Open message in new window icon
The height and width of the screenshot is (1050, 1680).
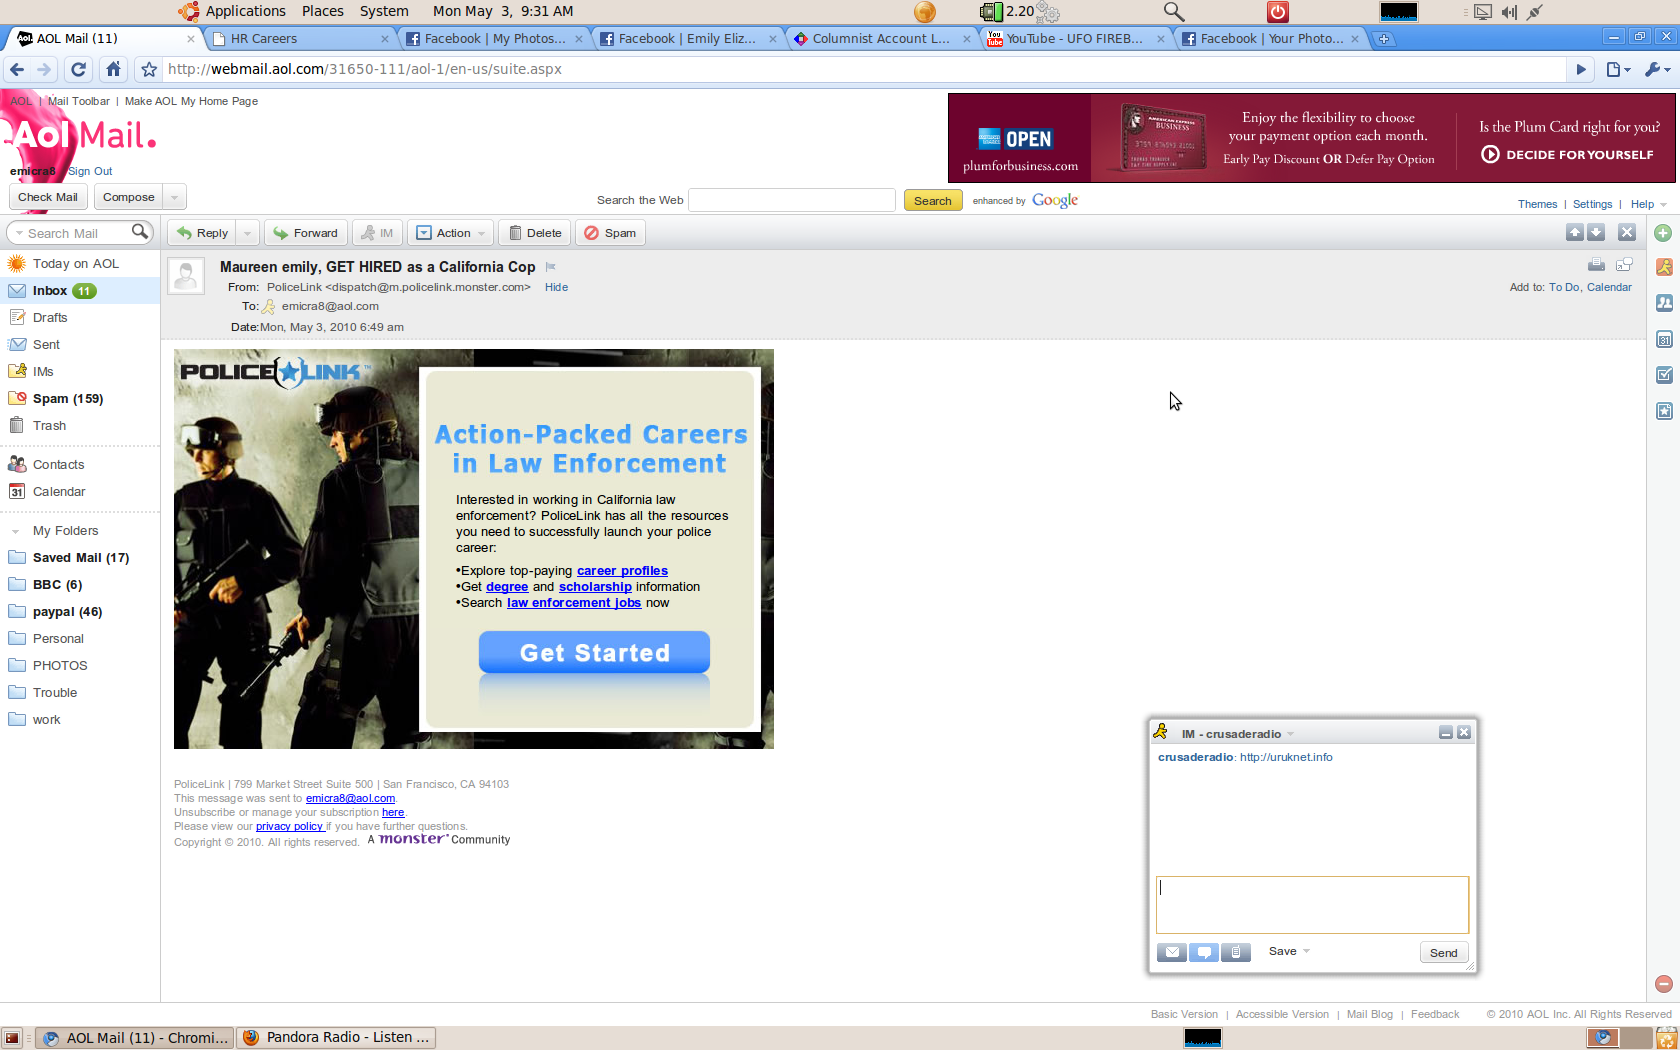tap(1624, 265)
